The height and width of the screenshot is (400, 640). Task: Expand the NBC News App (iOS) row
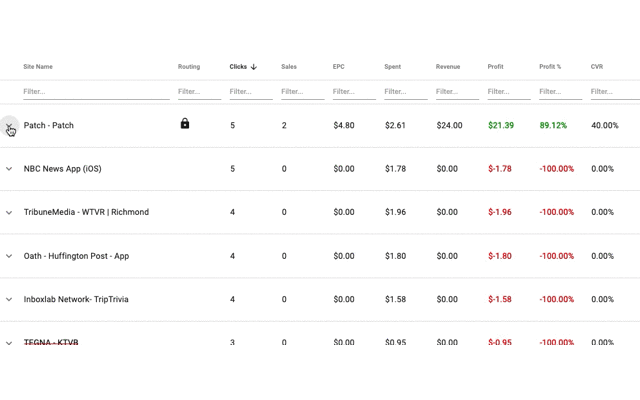tap(9, 169)
